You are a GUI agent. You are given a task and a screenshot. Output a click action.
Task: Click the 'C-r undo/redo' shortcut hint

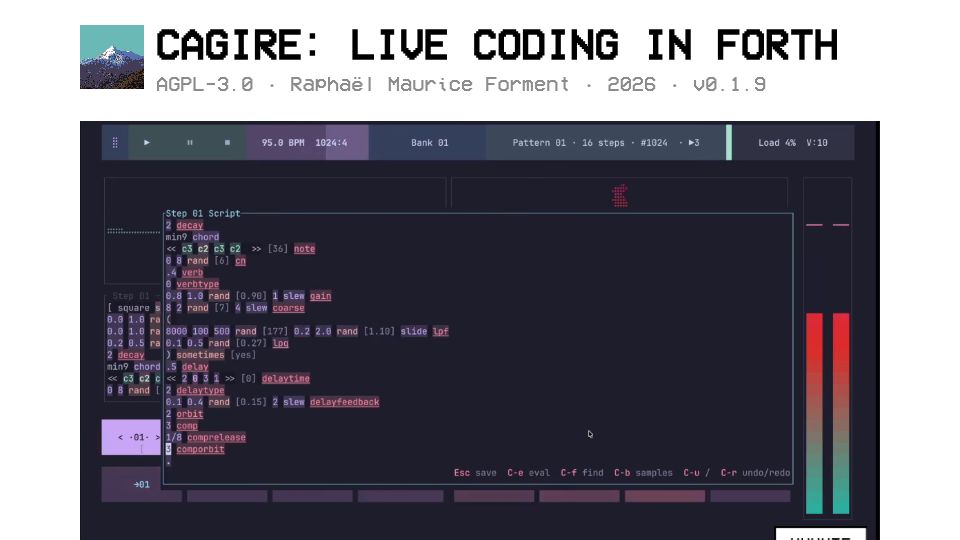pyautogui.click(x=756, y=473)
